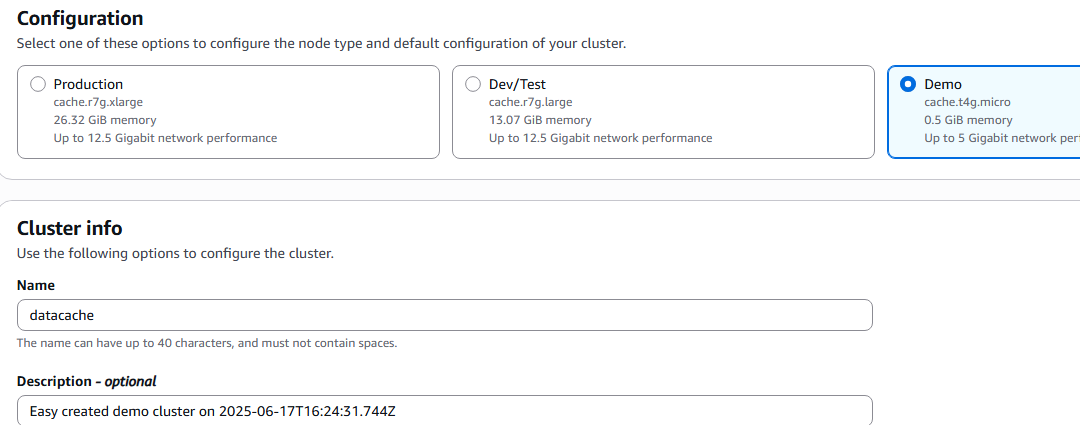1080x425 pixels.
Task: Select the Production radio button
Action: 38,84
